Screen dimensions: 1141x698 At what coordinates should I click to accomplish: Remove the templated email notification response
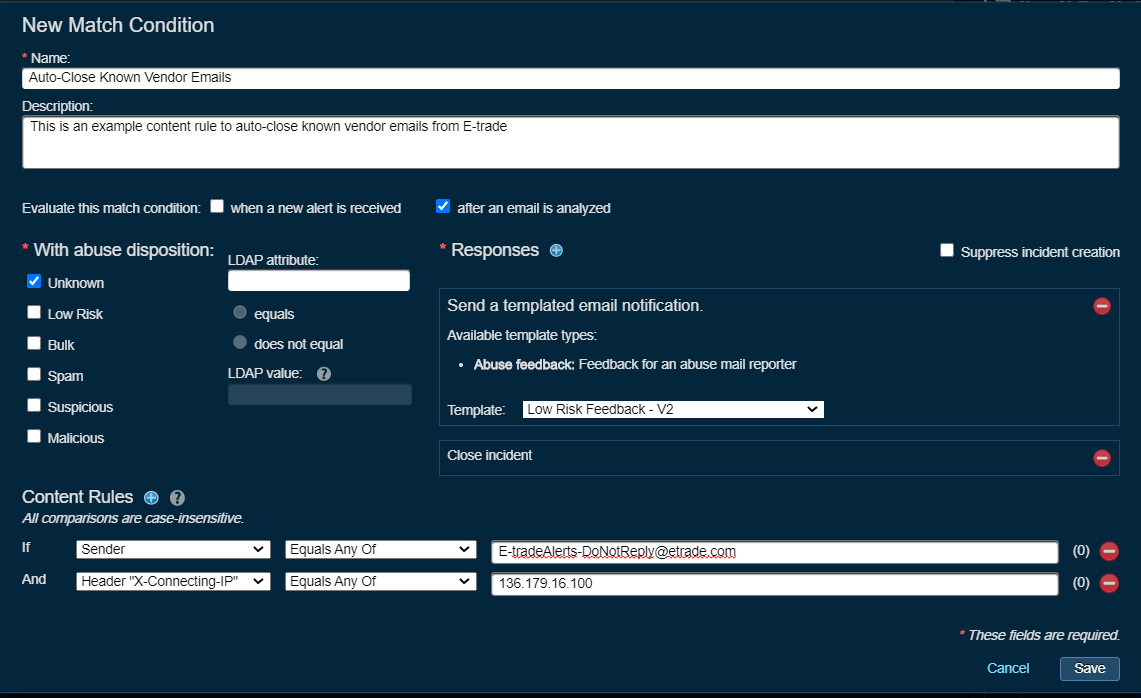point(1101,306)
